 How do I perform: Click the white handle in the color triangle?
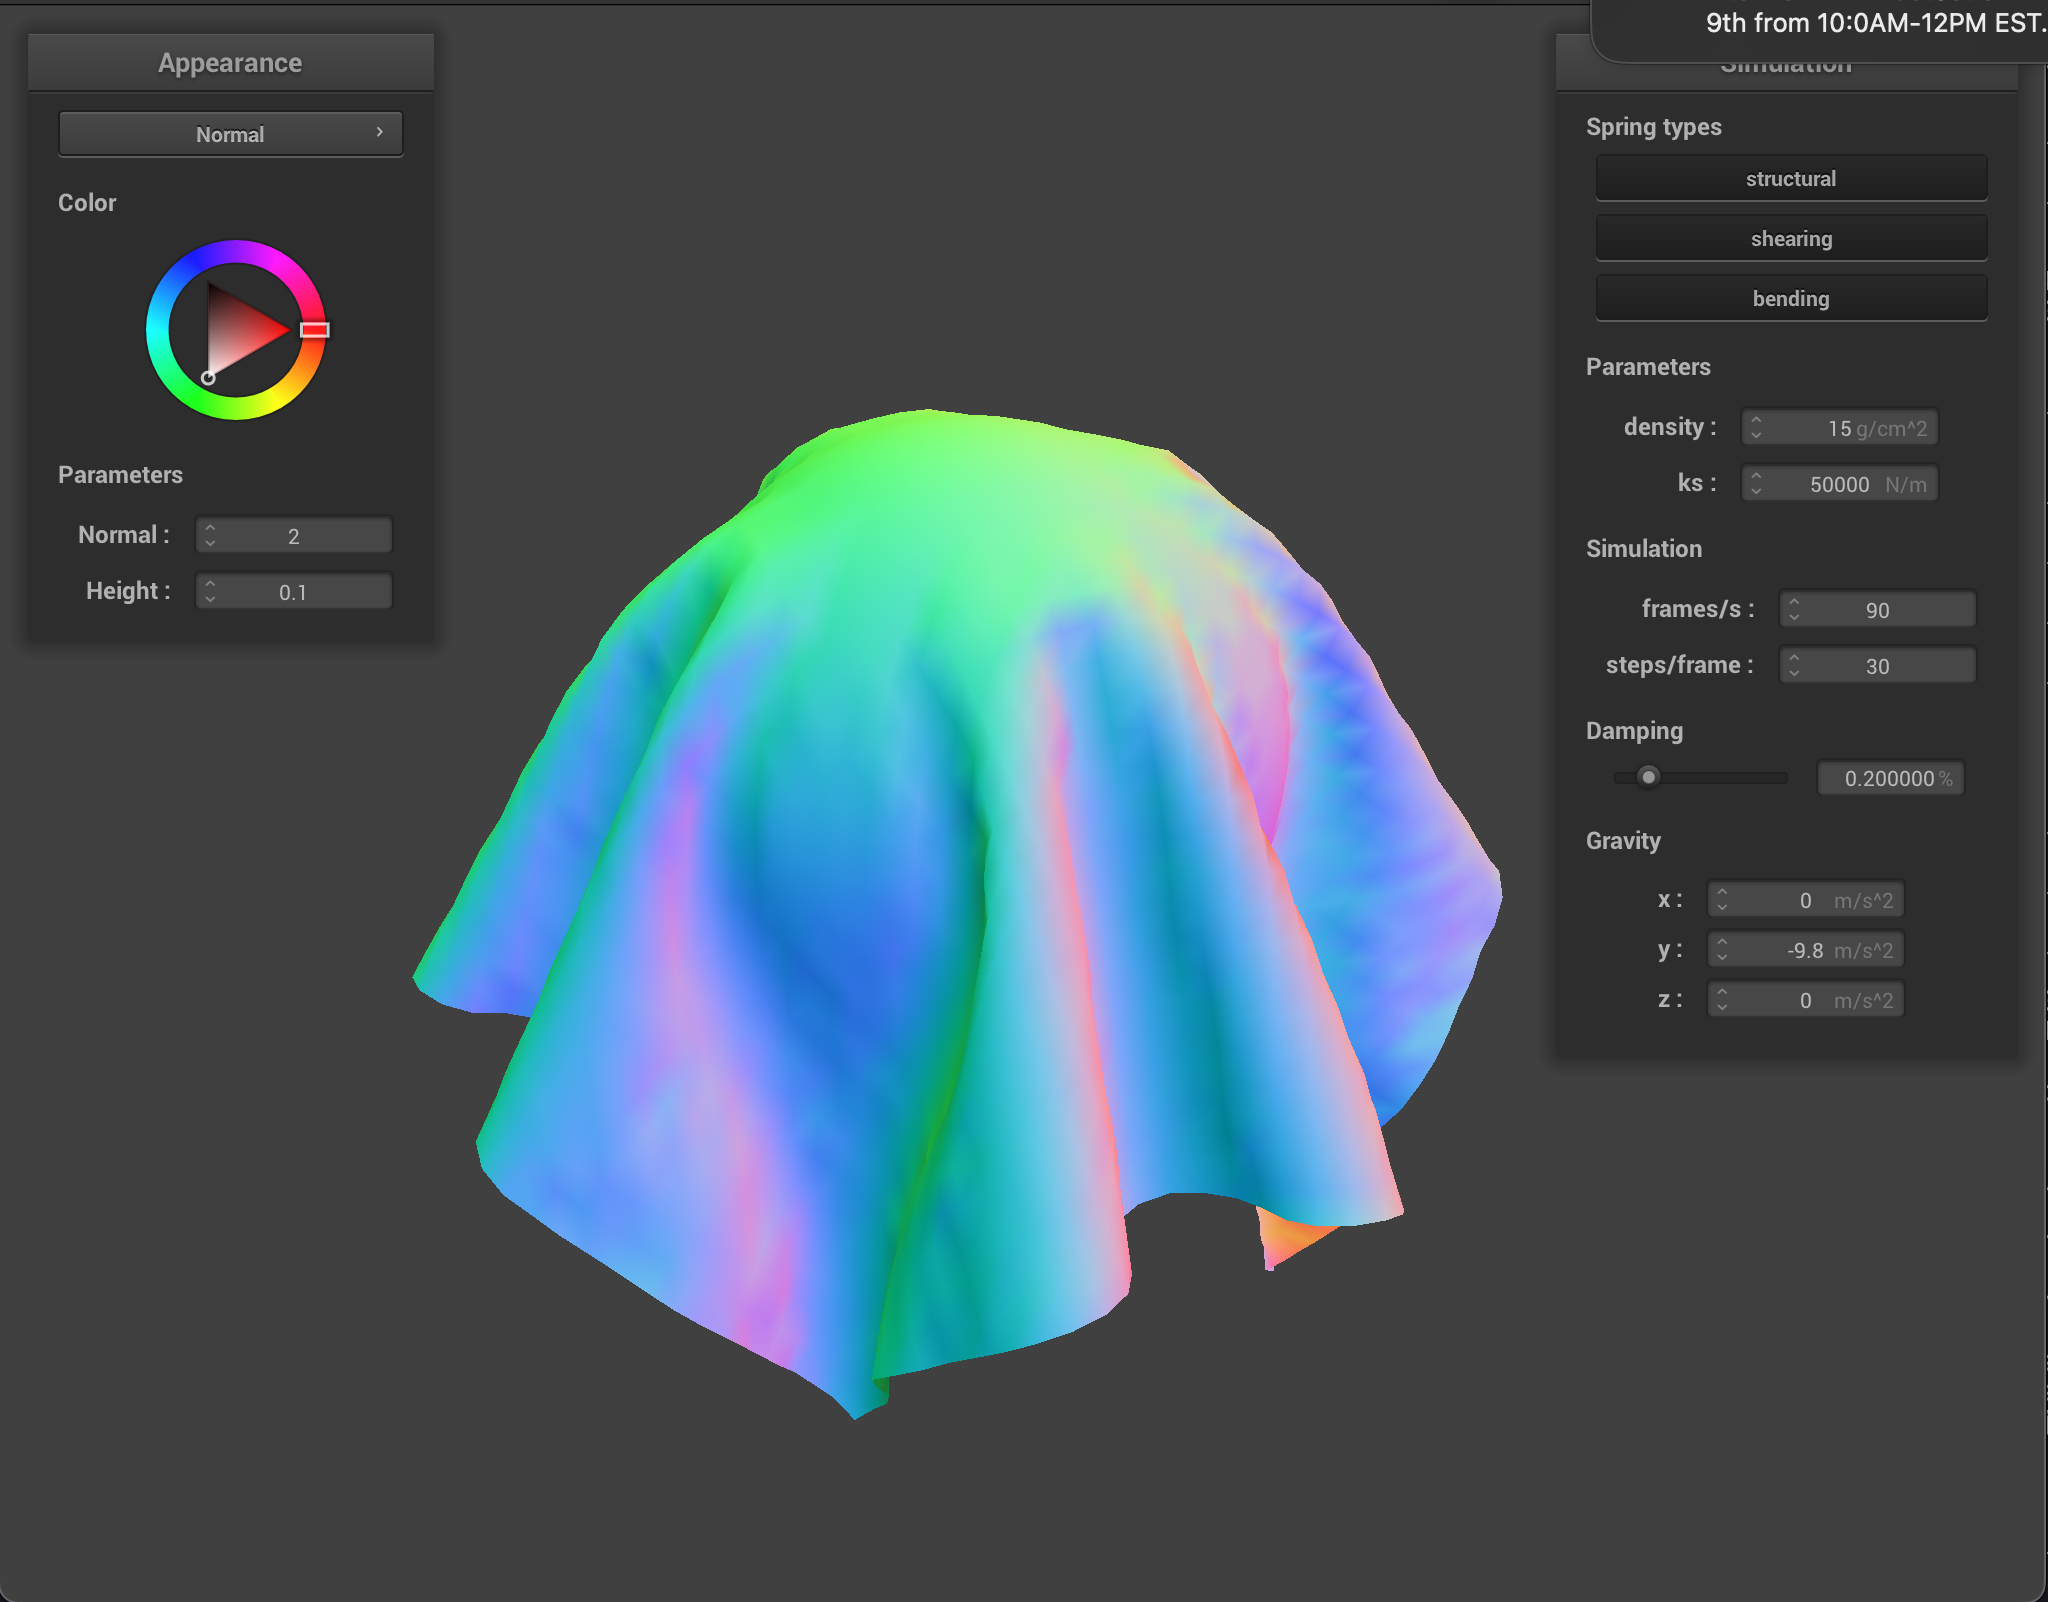click(x=208, y=378)
